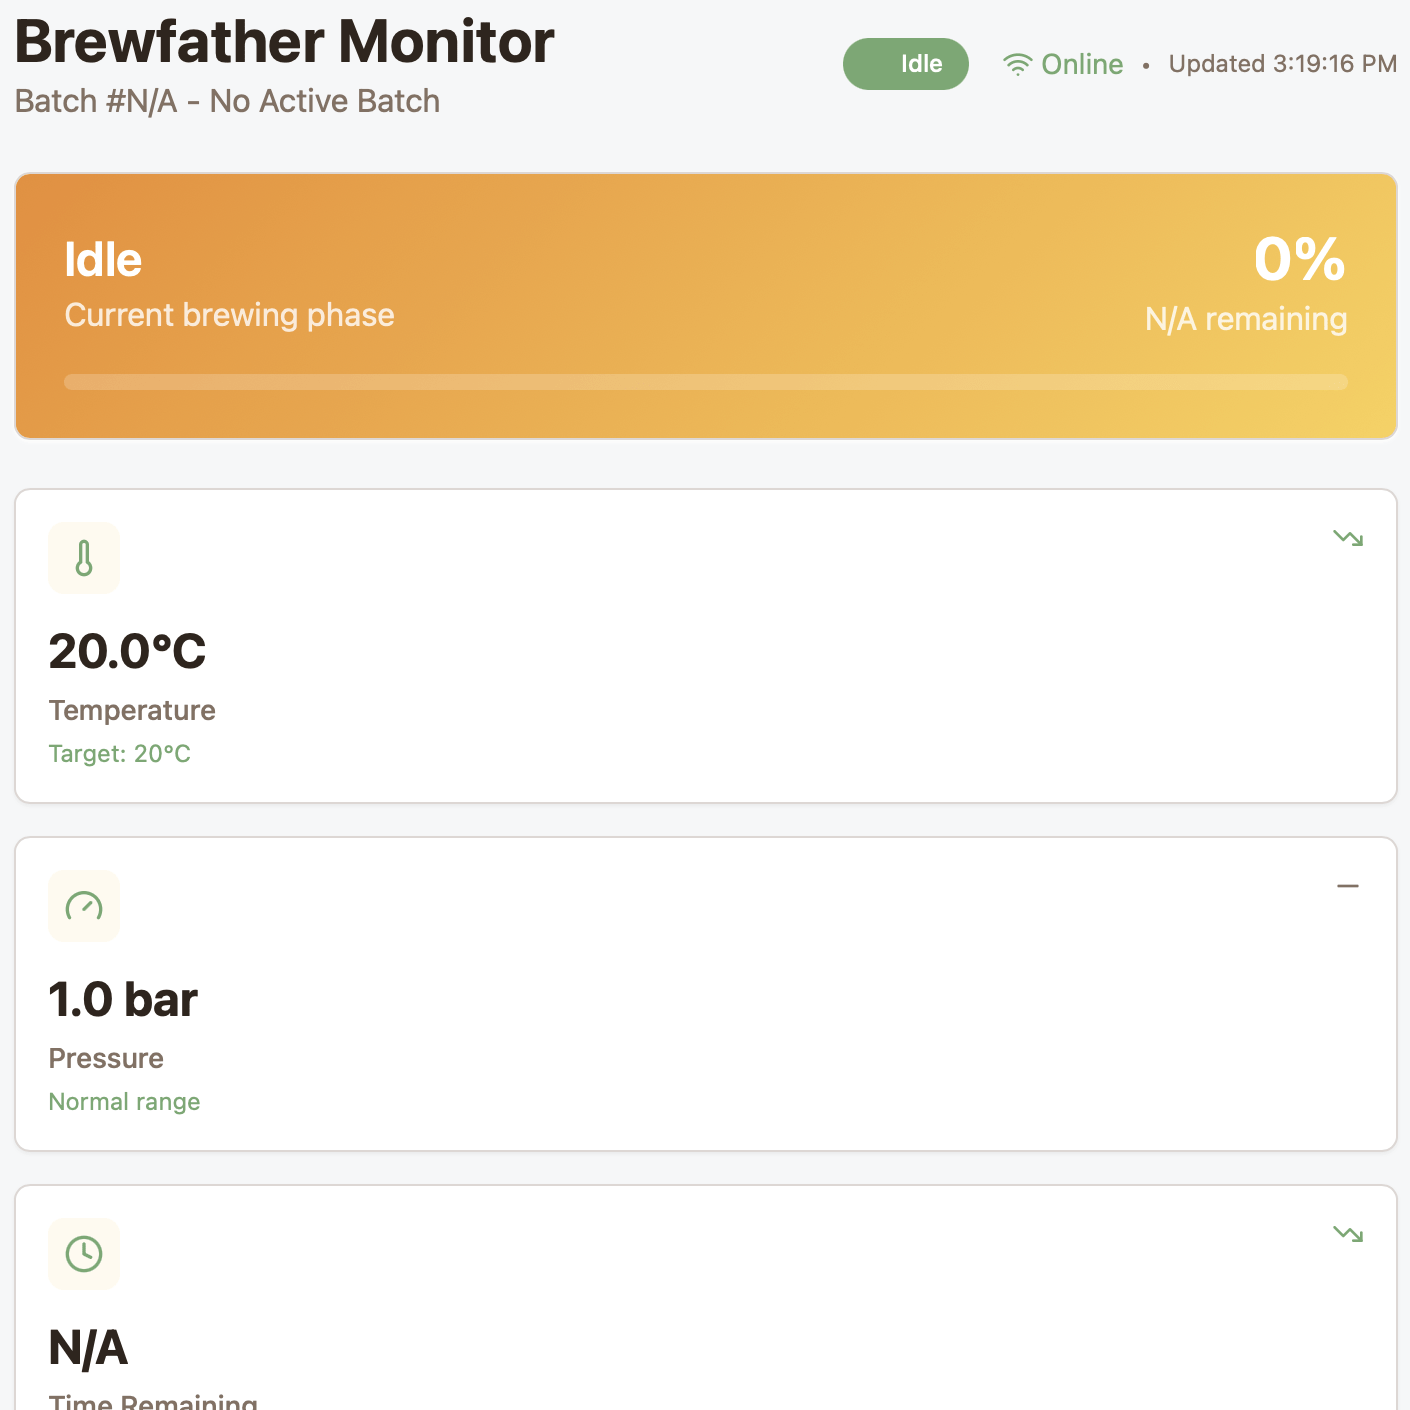Click the 1.0 bar pressure reading

123,1000
